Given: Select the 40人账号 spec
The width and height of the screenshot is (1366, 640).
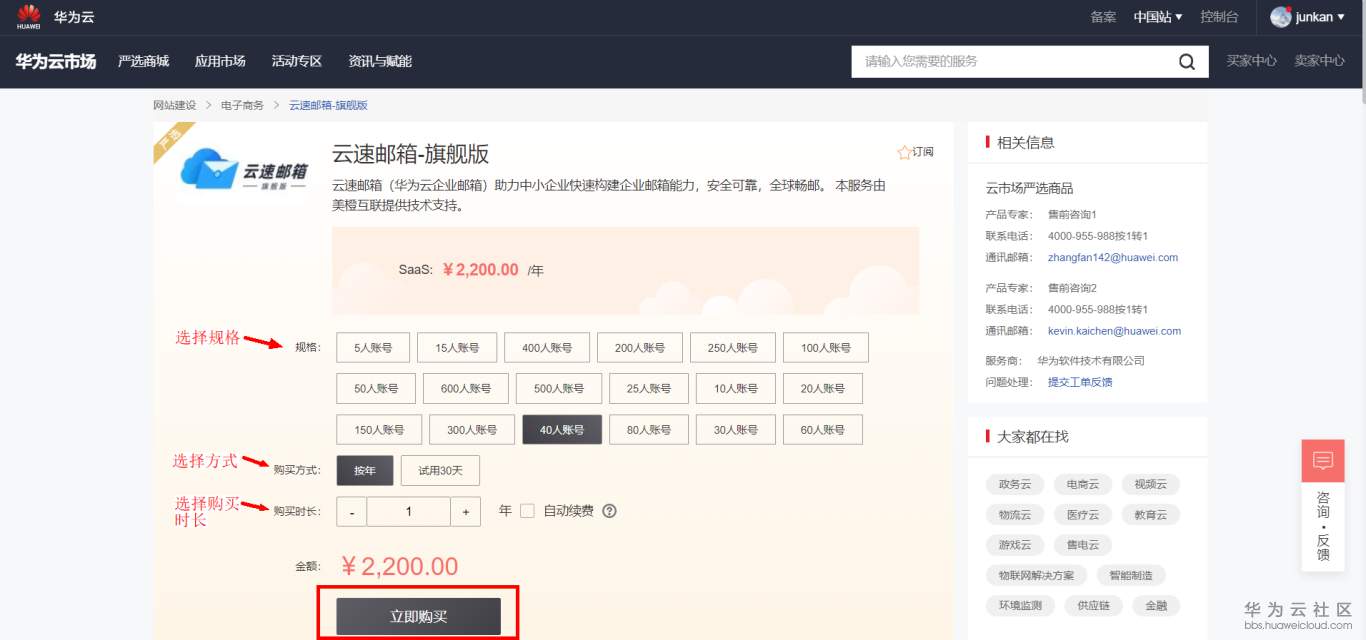Looking at the screenshot, I should 562,430.
